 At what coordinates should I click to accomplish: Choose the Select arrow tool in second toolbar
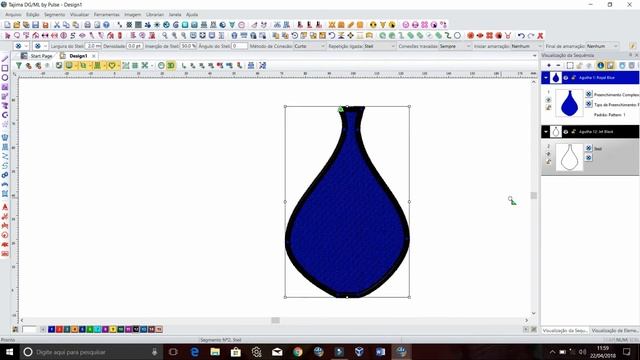[x=7, y=36]
